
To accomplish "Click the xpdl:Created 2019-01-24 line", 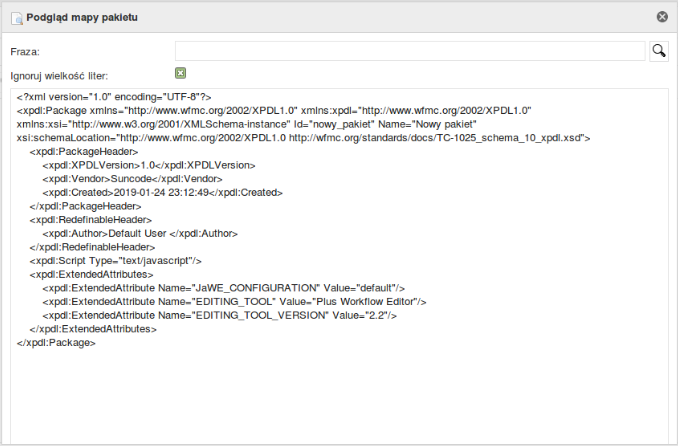I will [x=163, y=193].
